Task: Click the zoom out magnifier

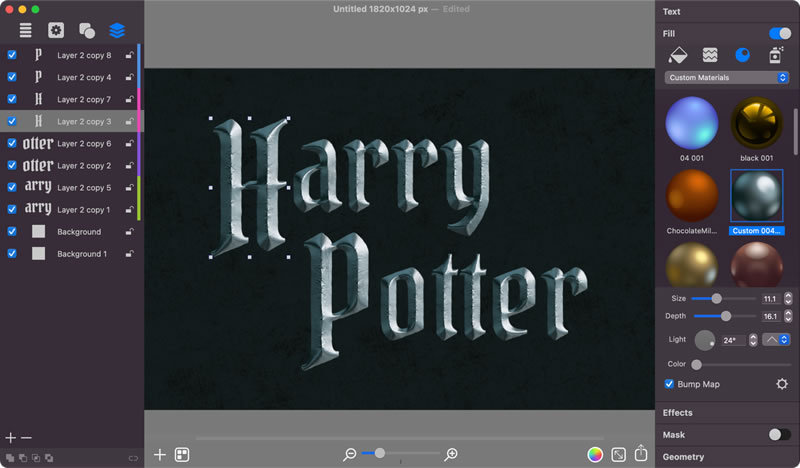Action: 350,454
